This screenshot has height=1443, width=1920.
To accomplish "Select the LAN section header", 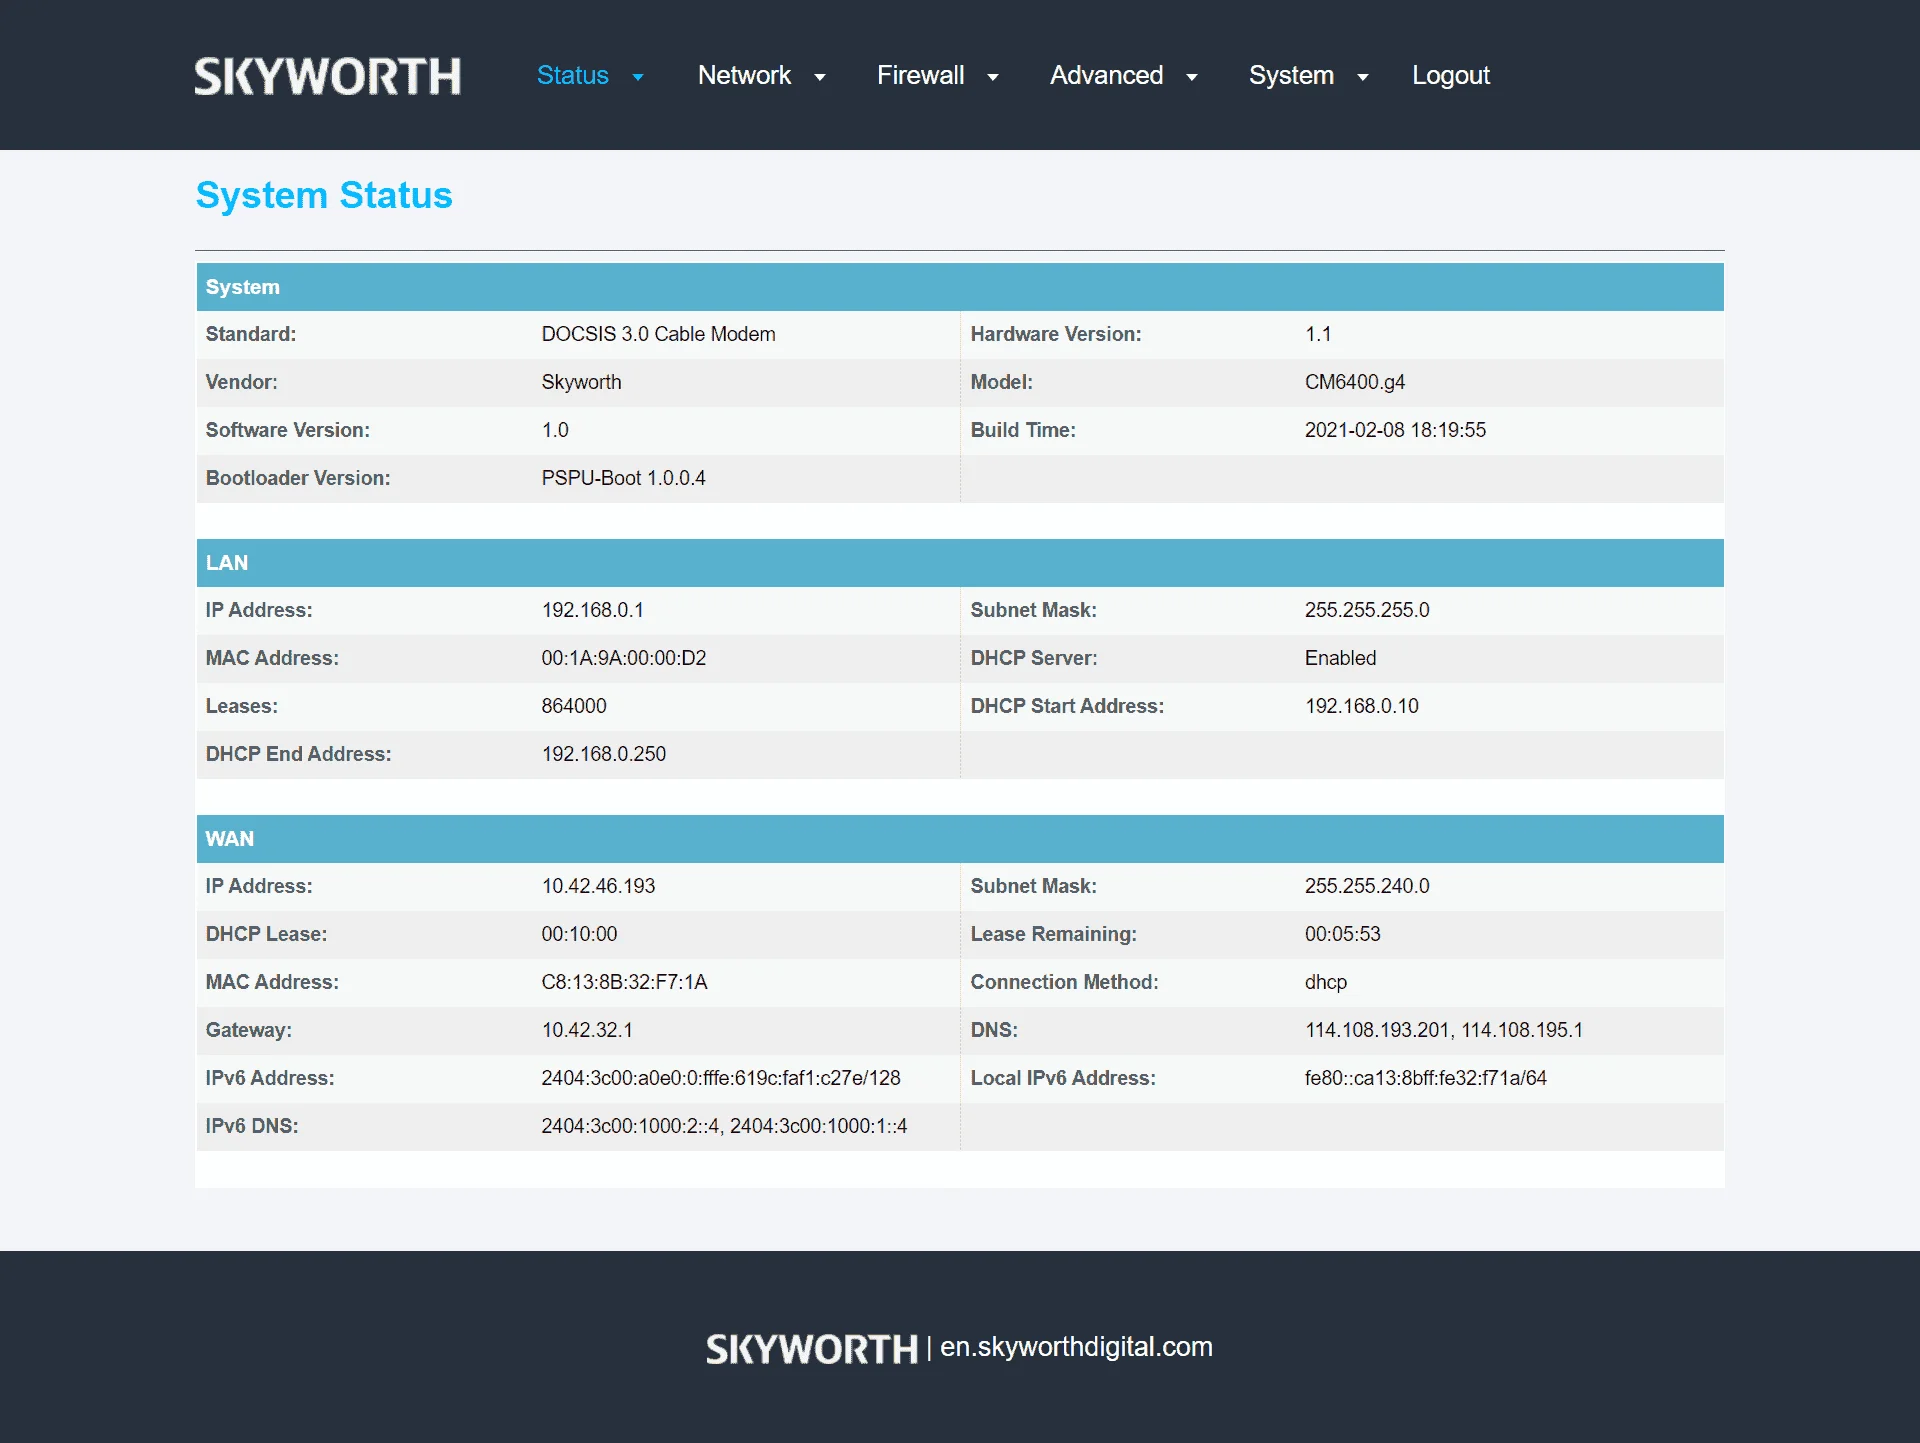I will click(960, 563).
